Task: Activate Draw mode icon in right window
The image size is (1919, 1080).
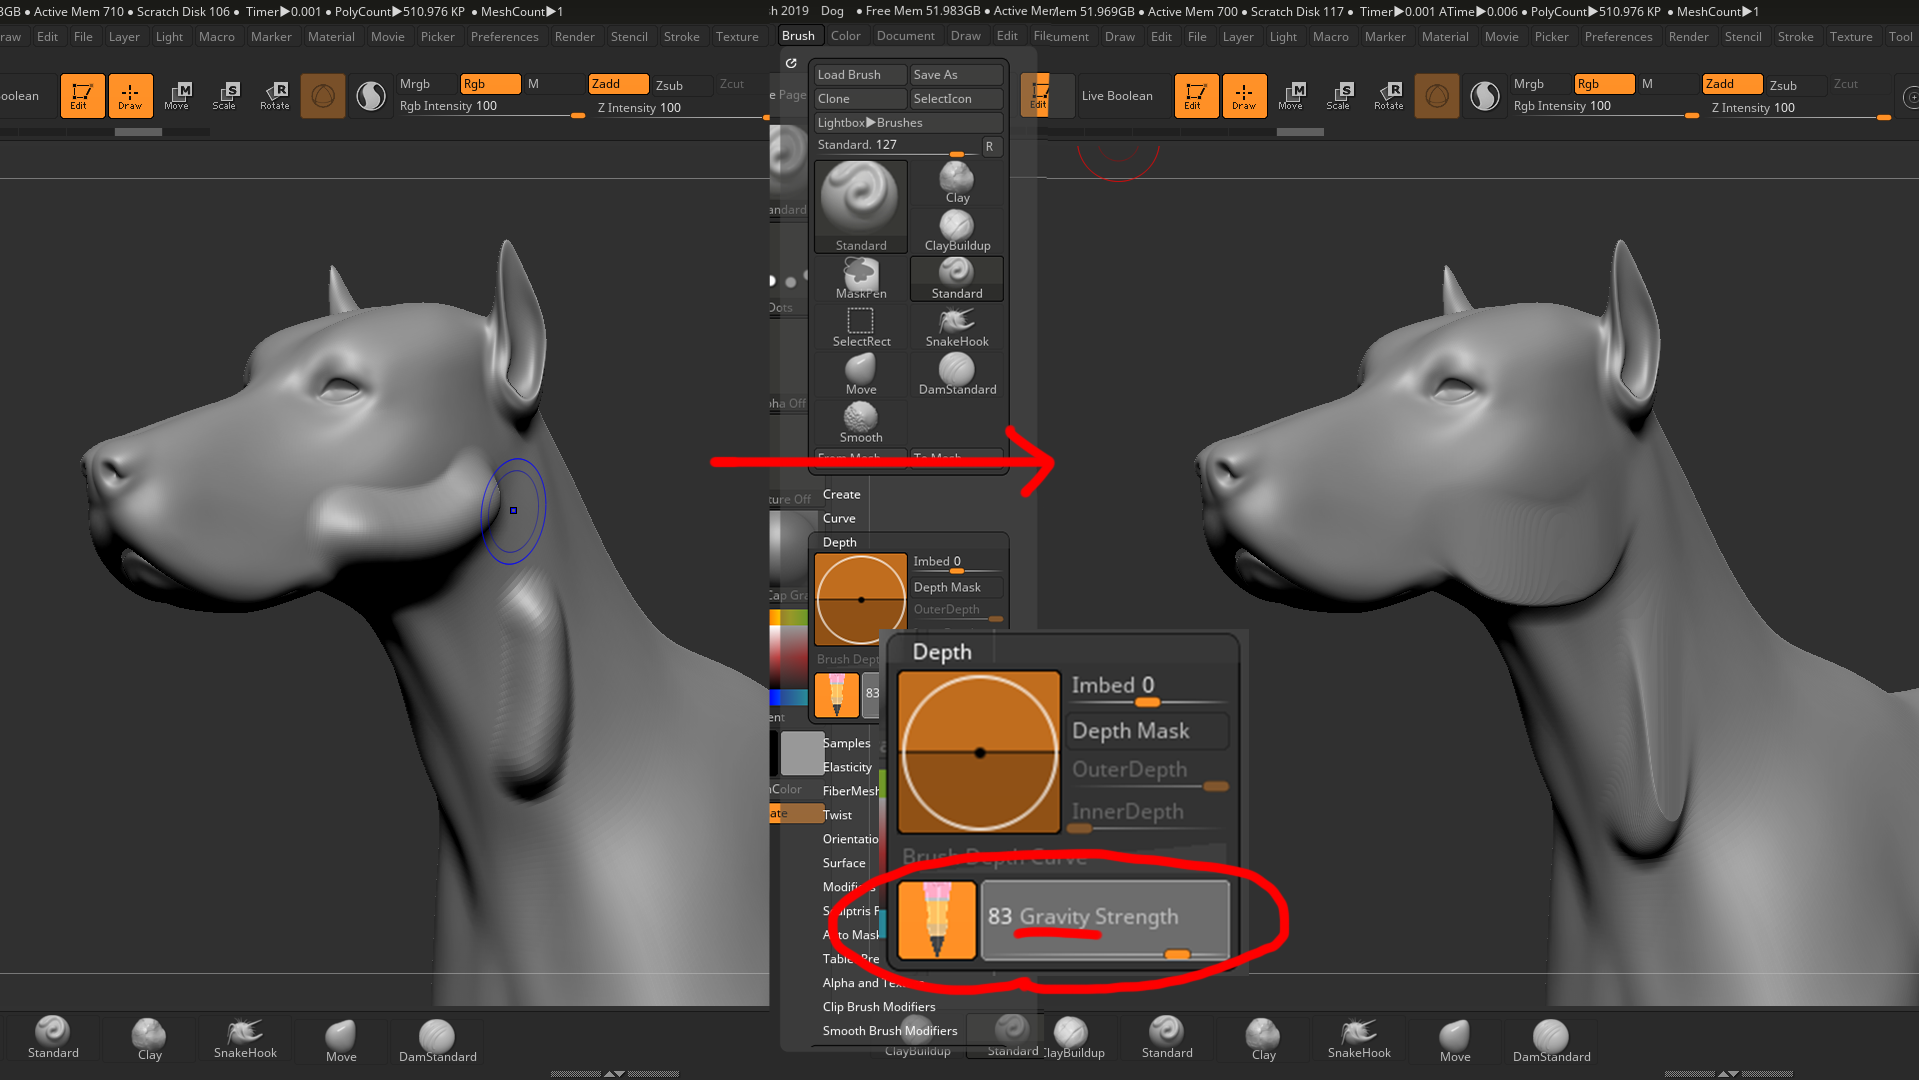Action: 1244,96
